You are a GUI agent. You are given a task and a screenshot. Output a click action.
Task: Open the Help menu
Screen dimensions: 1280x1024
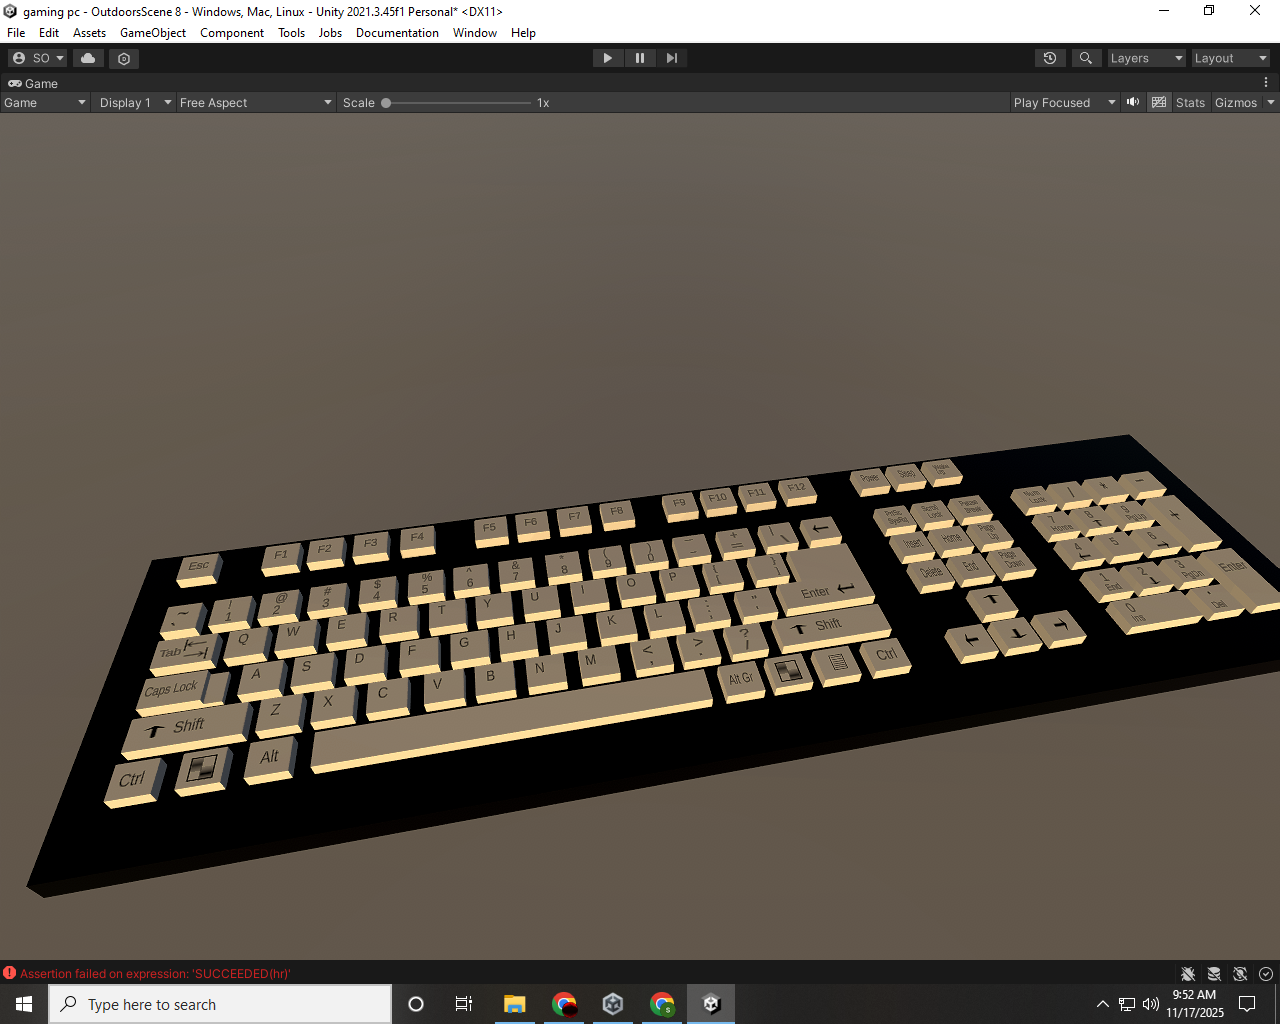(523, 32)
